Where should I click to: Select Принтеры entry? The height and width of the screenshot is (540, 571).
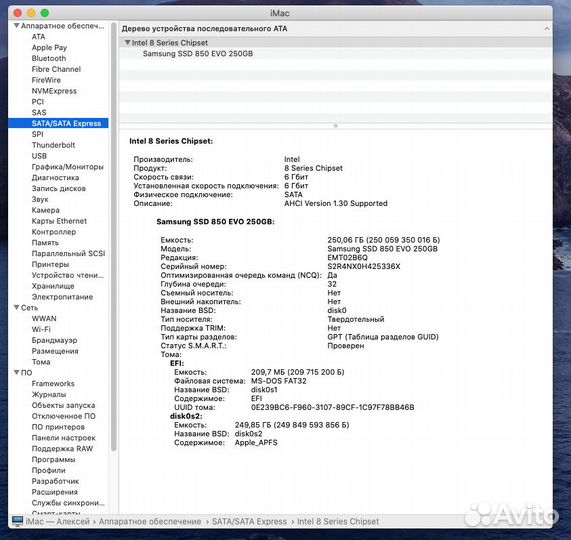point(50,264)
